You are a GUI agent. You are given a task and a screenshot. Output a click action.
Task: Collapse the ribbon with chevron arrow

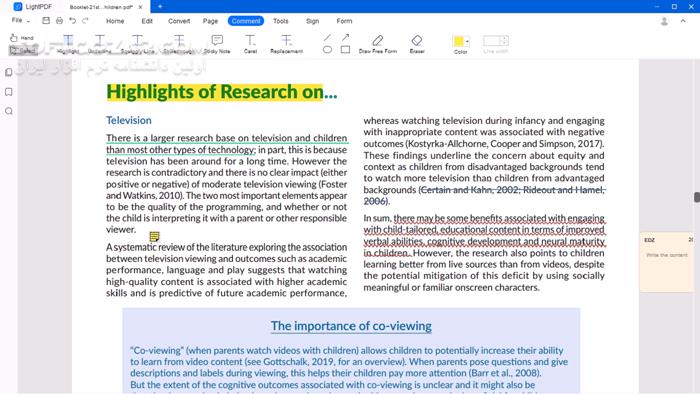683,21
